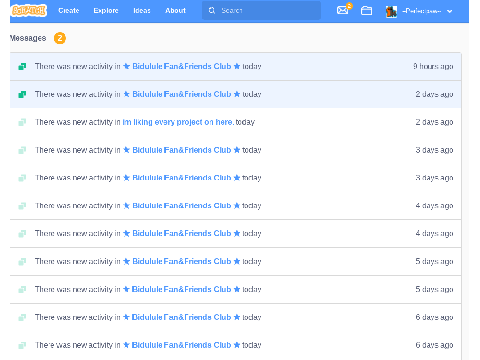Click studio icon beside 'Im liking every project' message

click(x=22, y=122)
